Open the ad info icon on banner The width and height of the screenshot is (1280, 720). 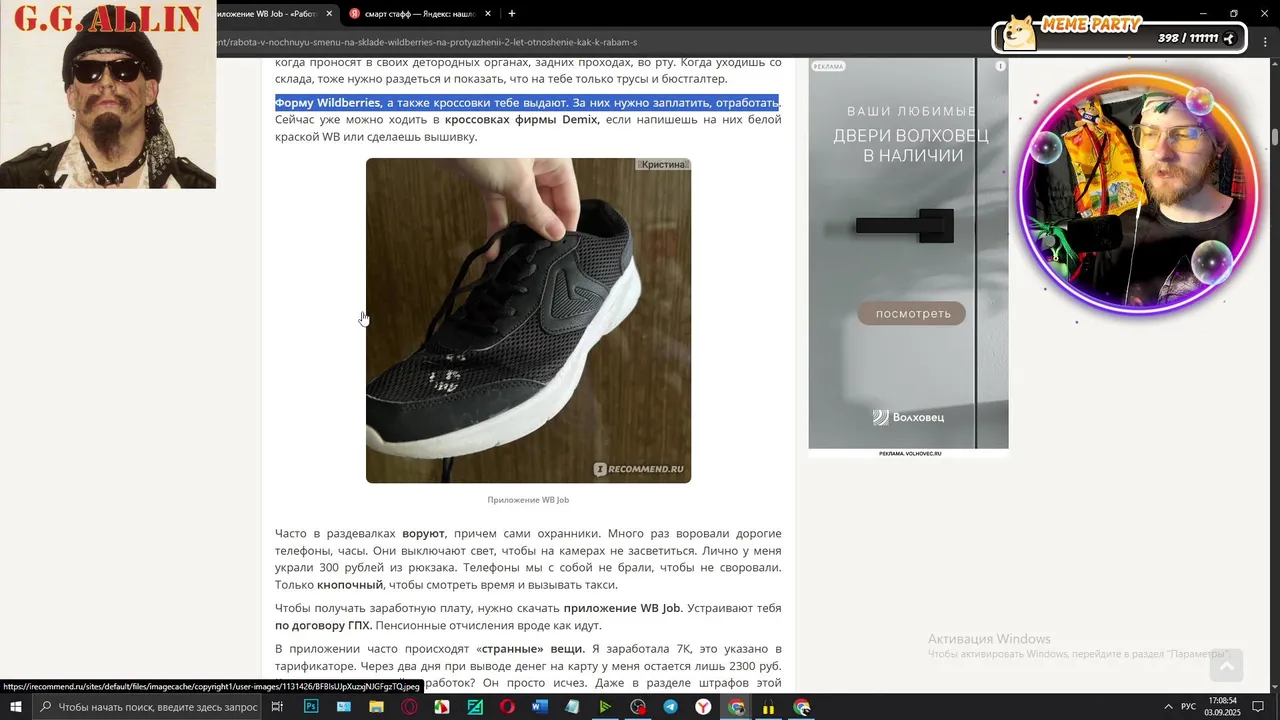tap(1000, 66)
